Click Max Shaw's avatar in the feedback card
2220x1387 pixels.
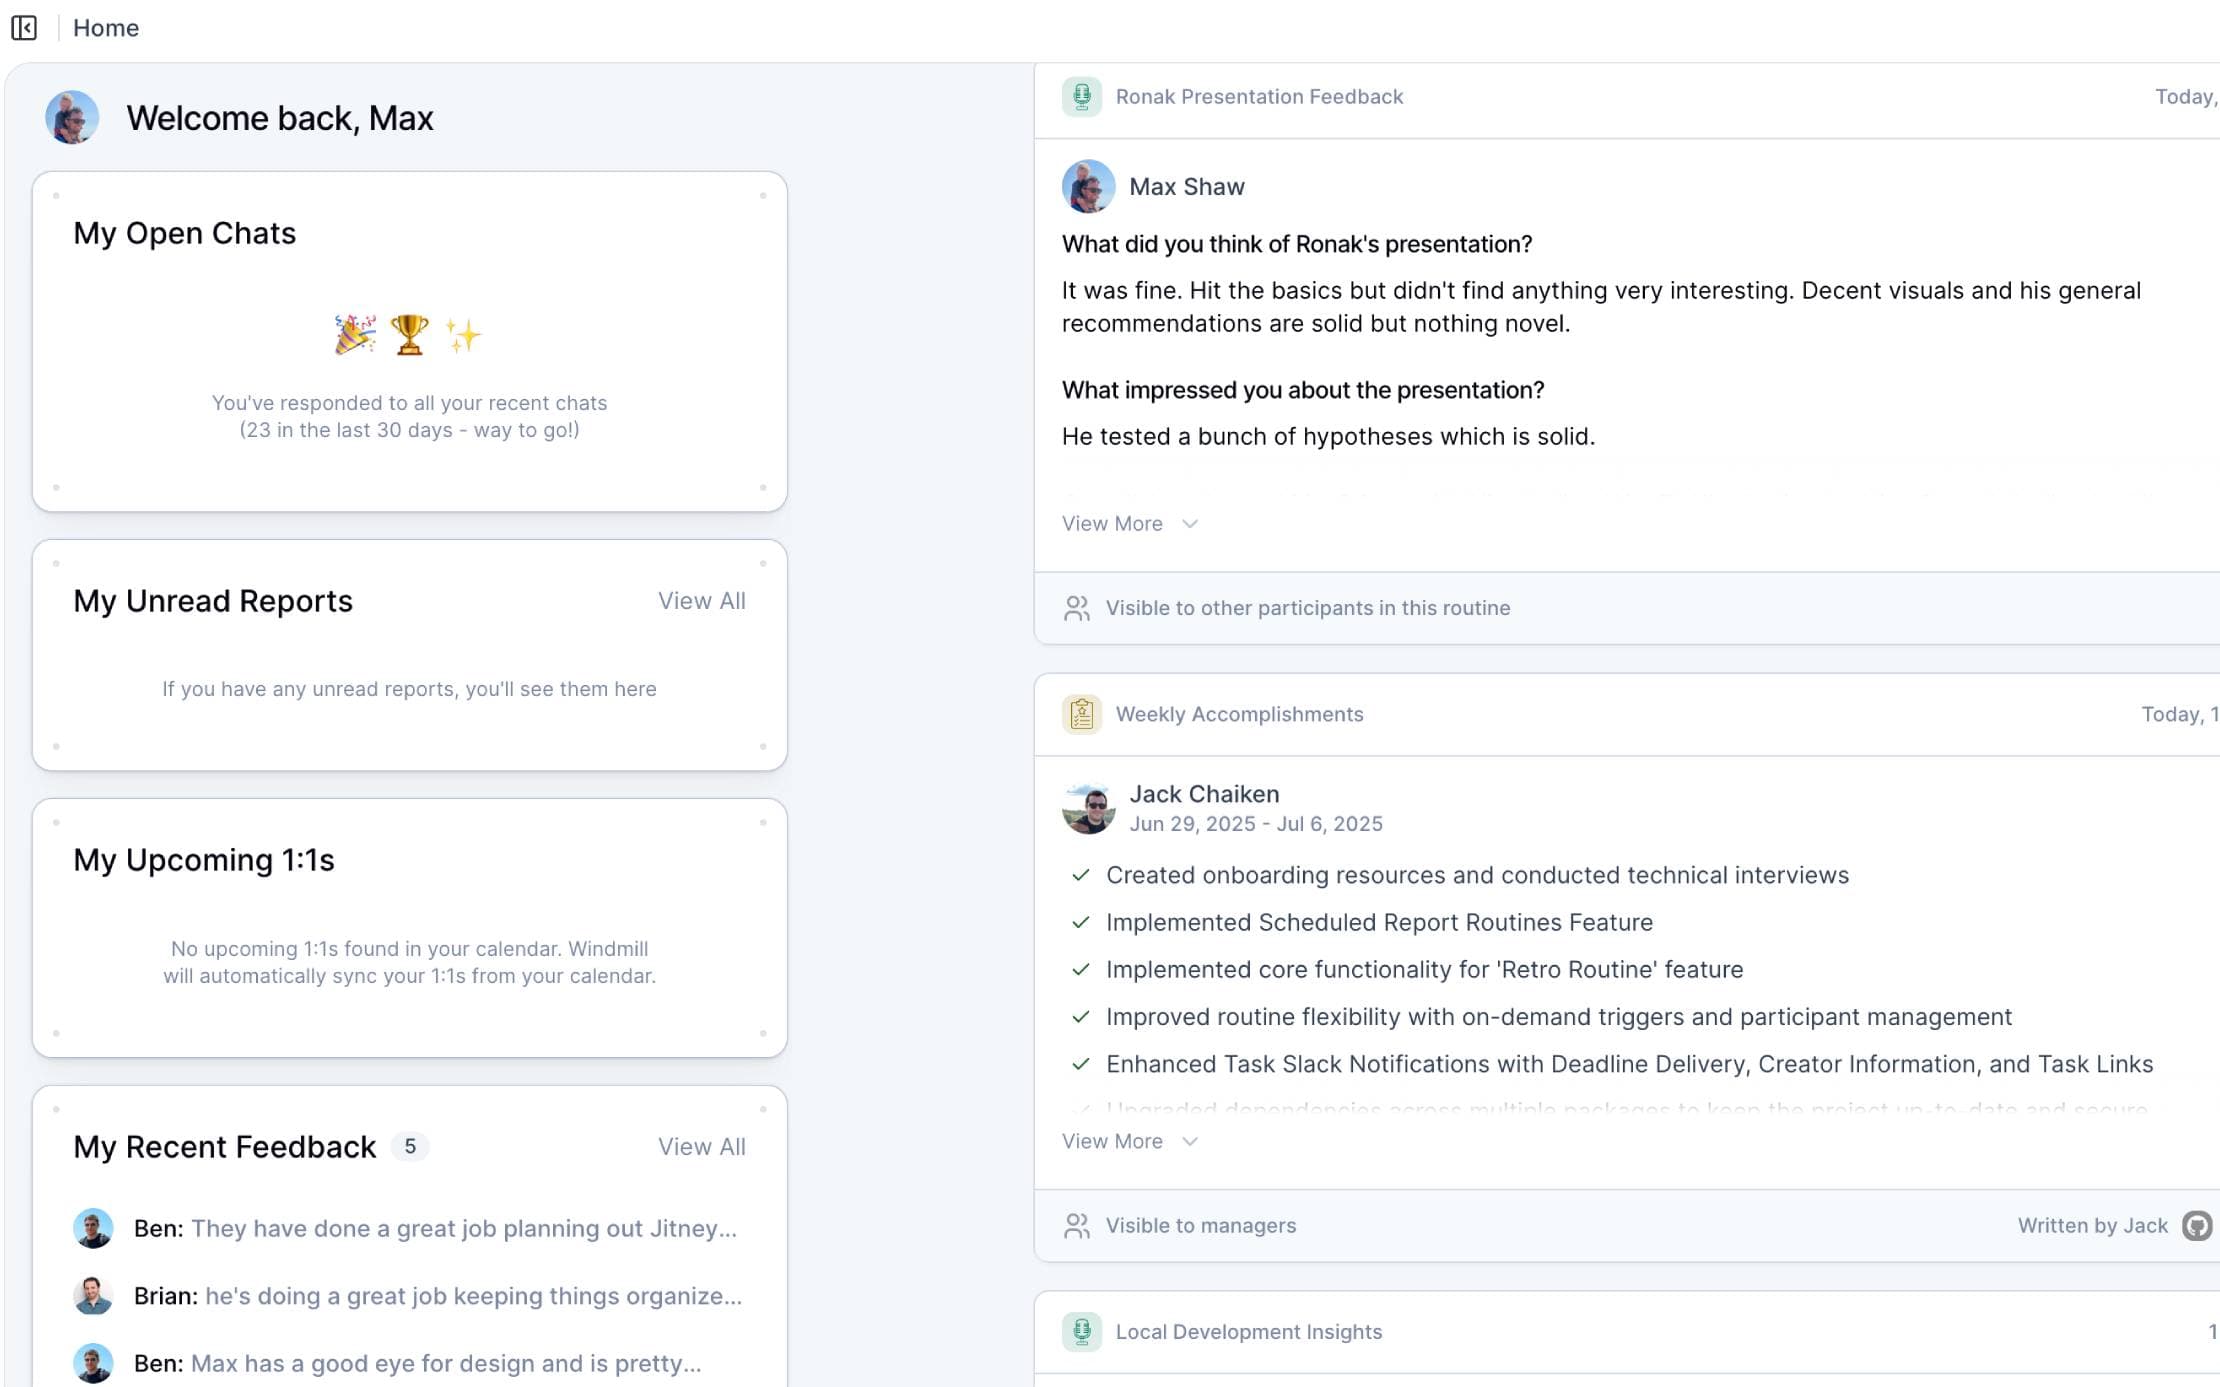point(1088,187)
